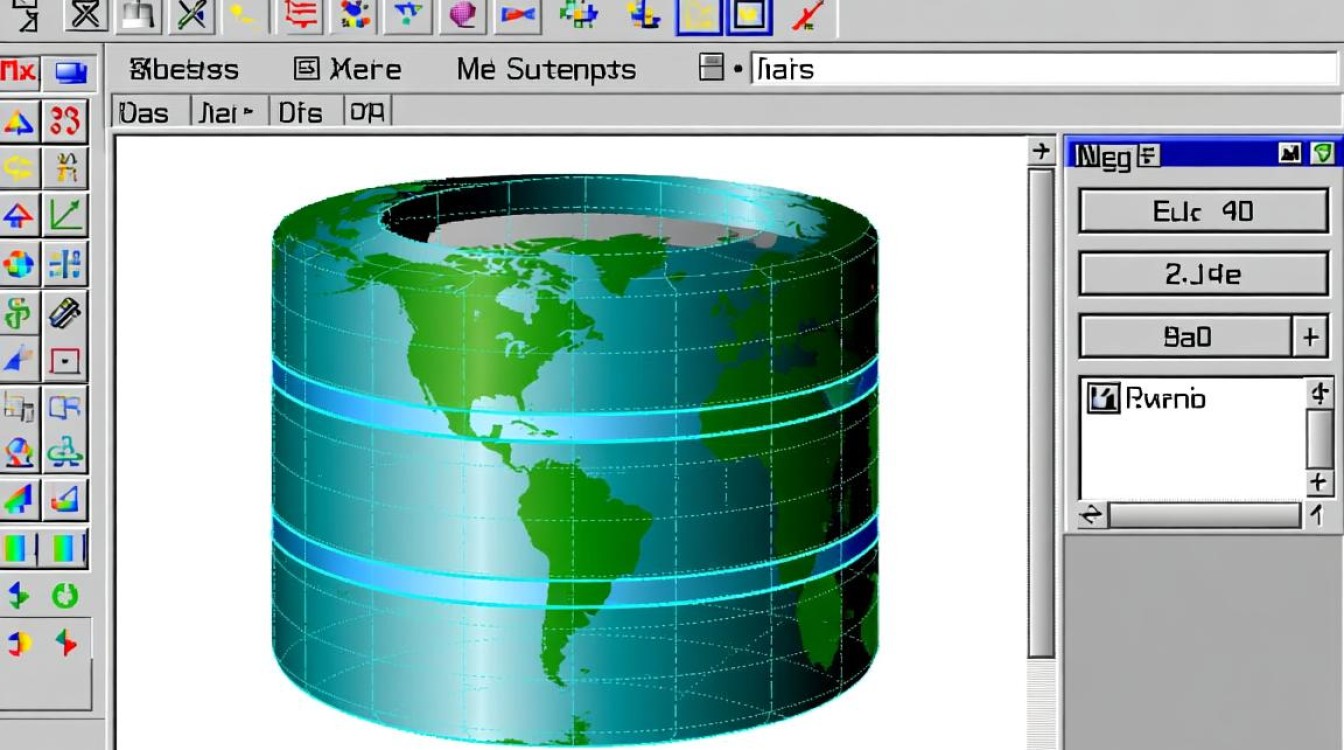Screen dimensions: 1344x750
Task: Click the purple sphere icon in top toolbar
Action: coord(463,14)
